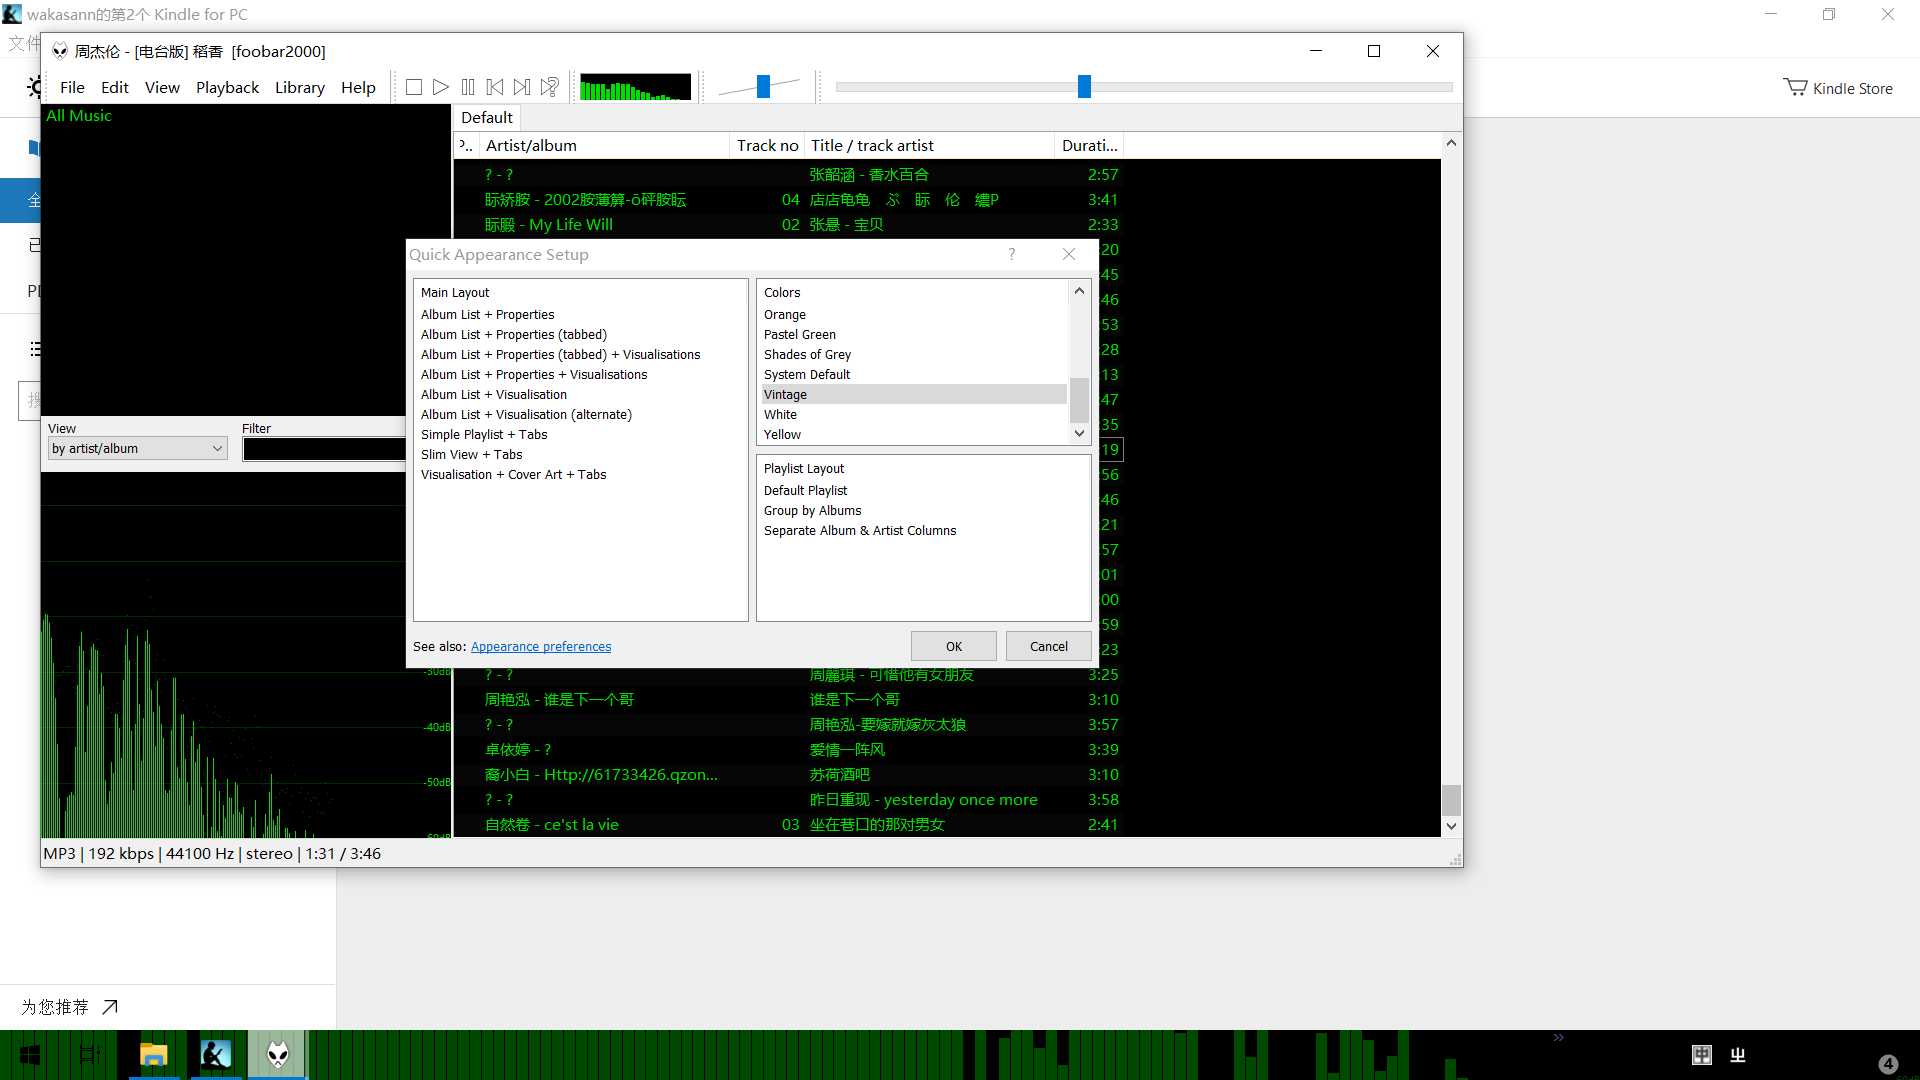
Task: Select the Default playlist tab
Action: [487, 117]
